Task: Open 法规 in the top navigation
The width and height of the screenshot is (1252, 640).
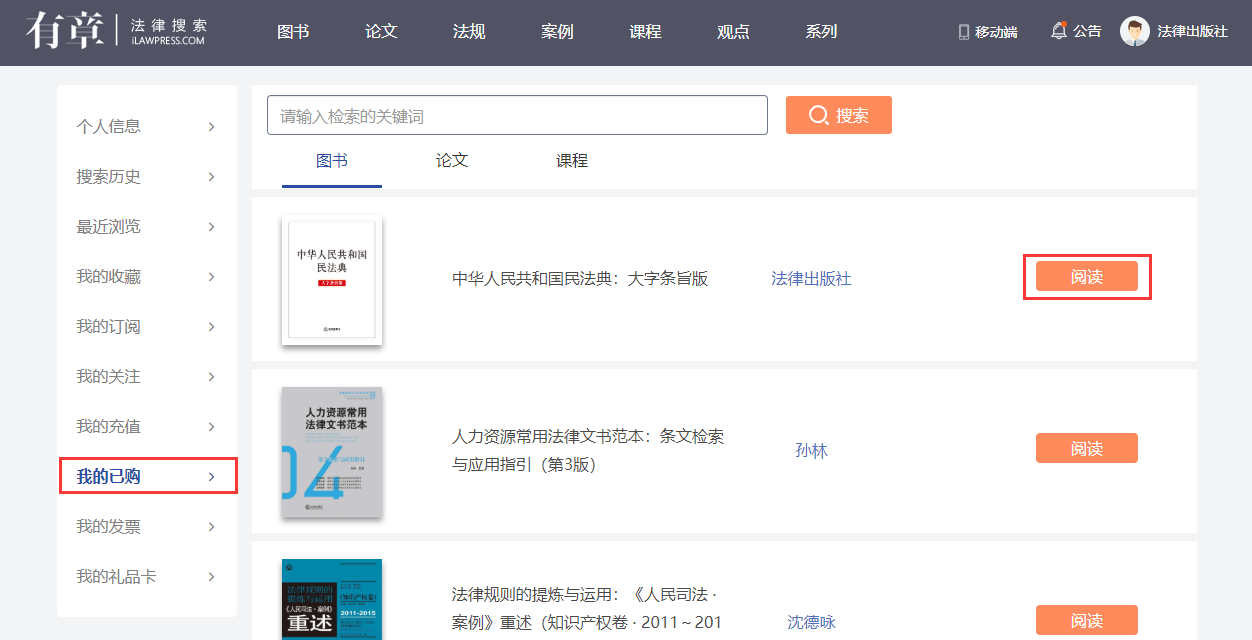Action: (x=469, y=32)
